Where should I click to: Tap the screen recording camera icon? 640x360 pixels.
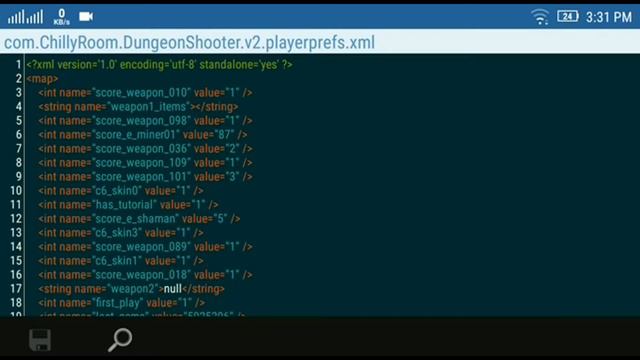click(86, 16)
